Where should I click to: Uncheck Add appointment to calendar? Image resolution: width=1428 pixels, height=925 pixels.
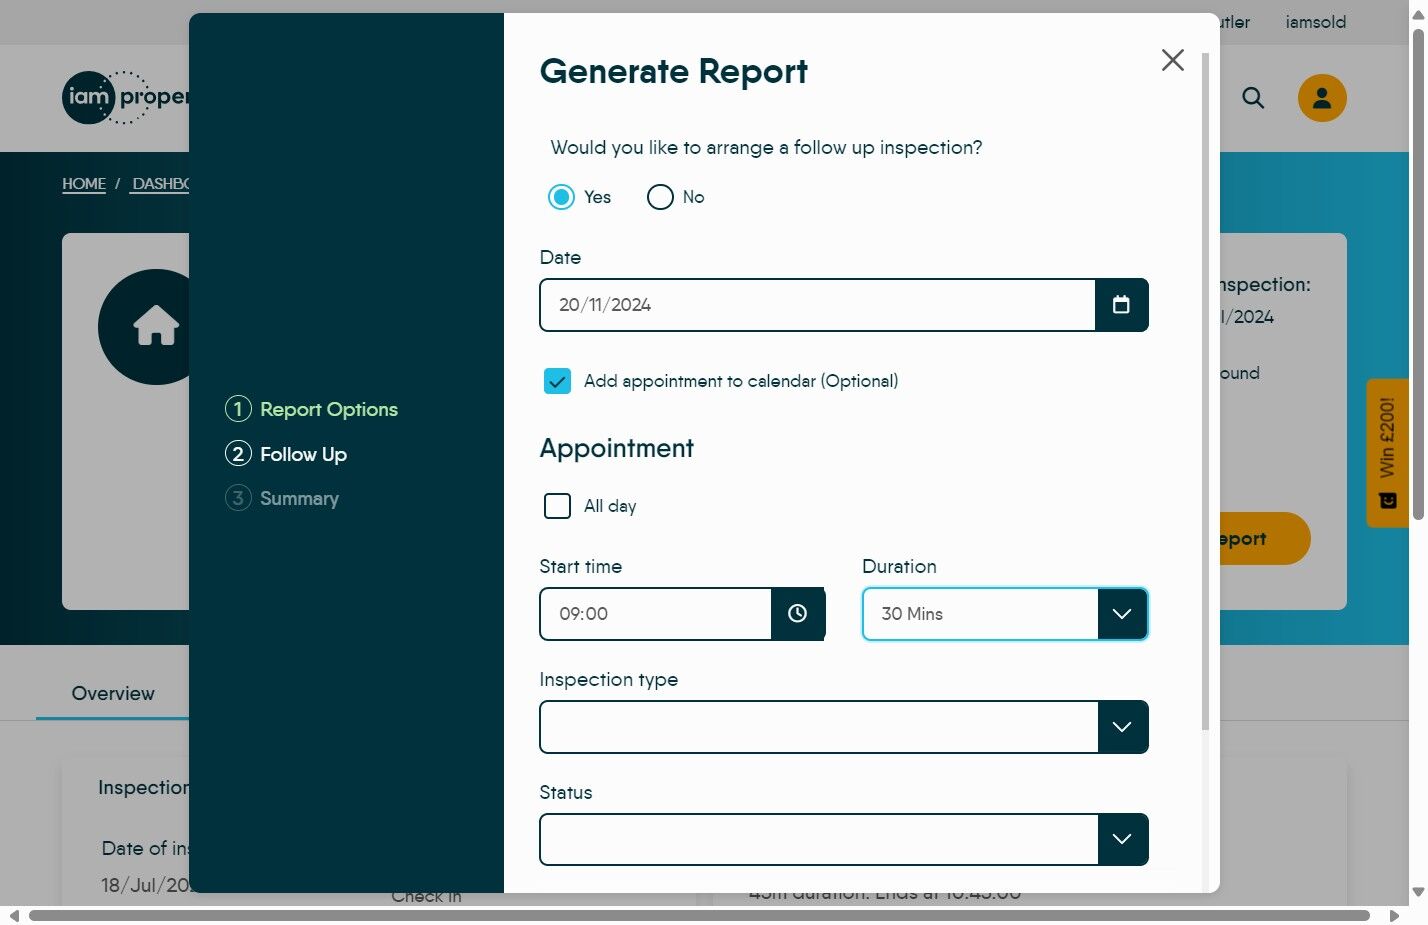tap(557, 381)
